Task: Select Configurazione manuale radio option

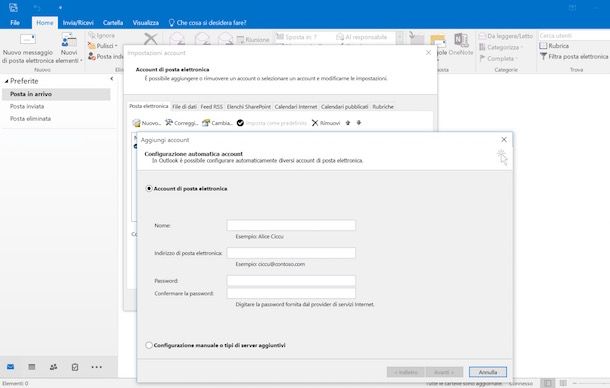Action: pos(149,345)
